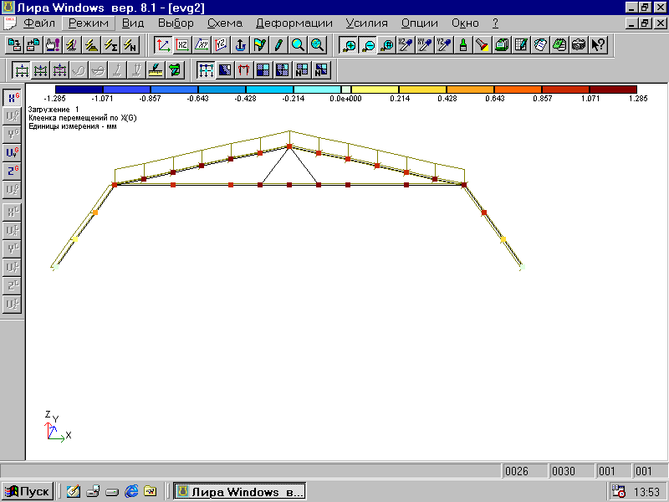Switch to YZ plane projection view
669x502 pixels.
221,45
